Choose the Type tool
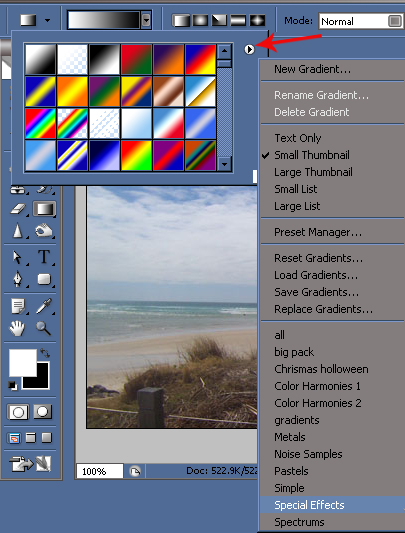 coord(44,257)
